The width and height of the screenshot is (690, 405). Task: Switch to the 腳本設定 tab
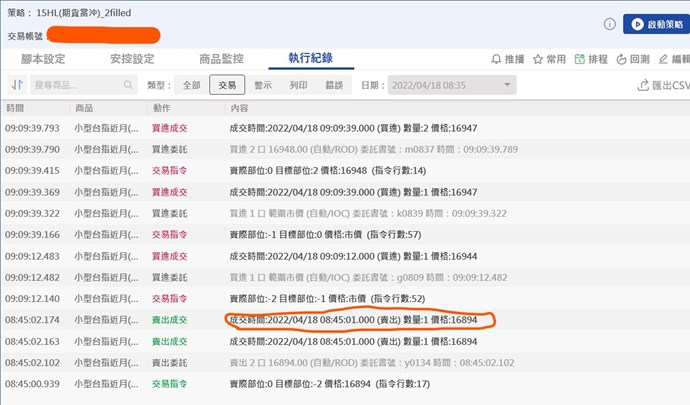[43, 59]
